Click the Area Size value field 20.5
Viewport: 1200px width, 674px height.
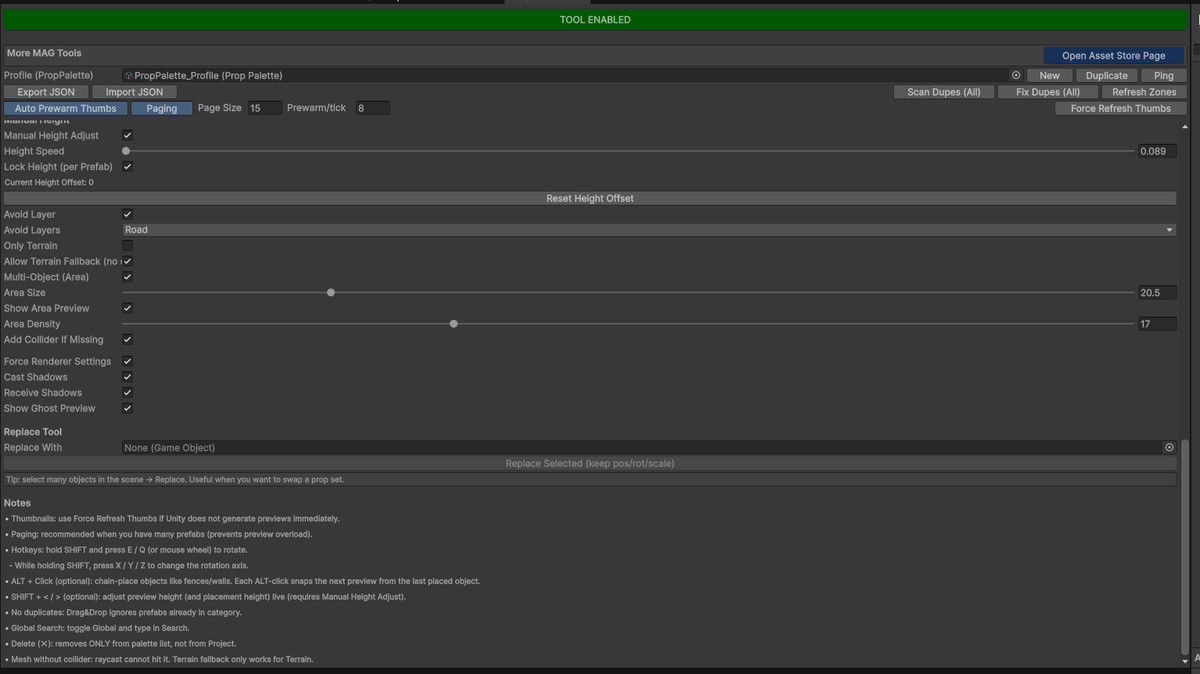1157,293
